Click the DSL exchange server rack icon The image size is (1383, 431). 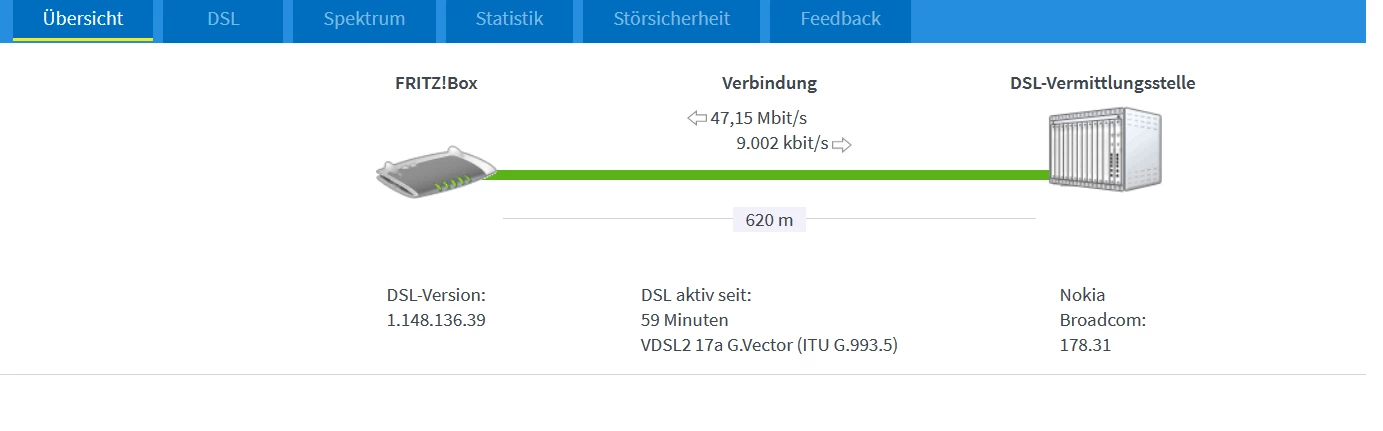(1103, 151)
